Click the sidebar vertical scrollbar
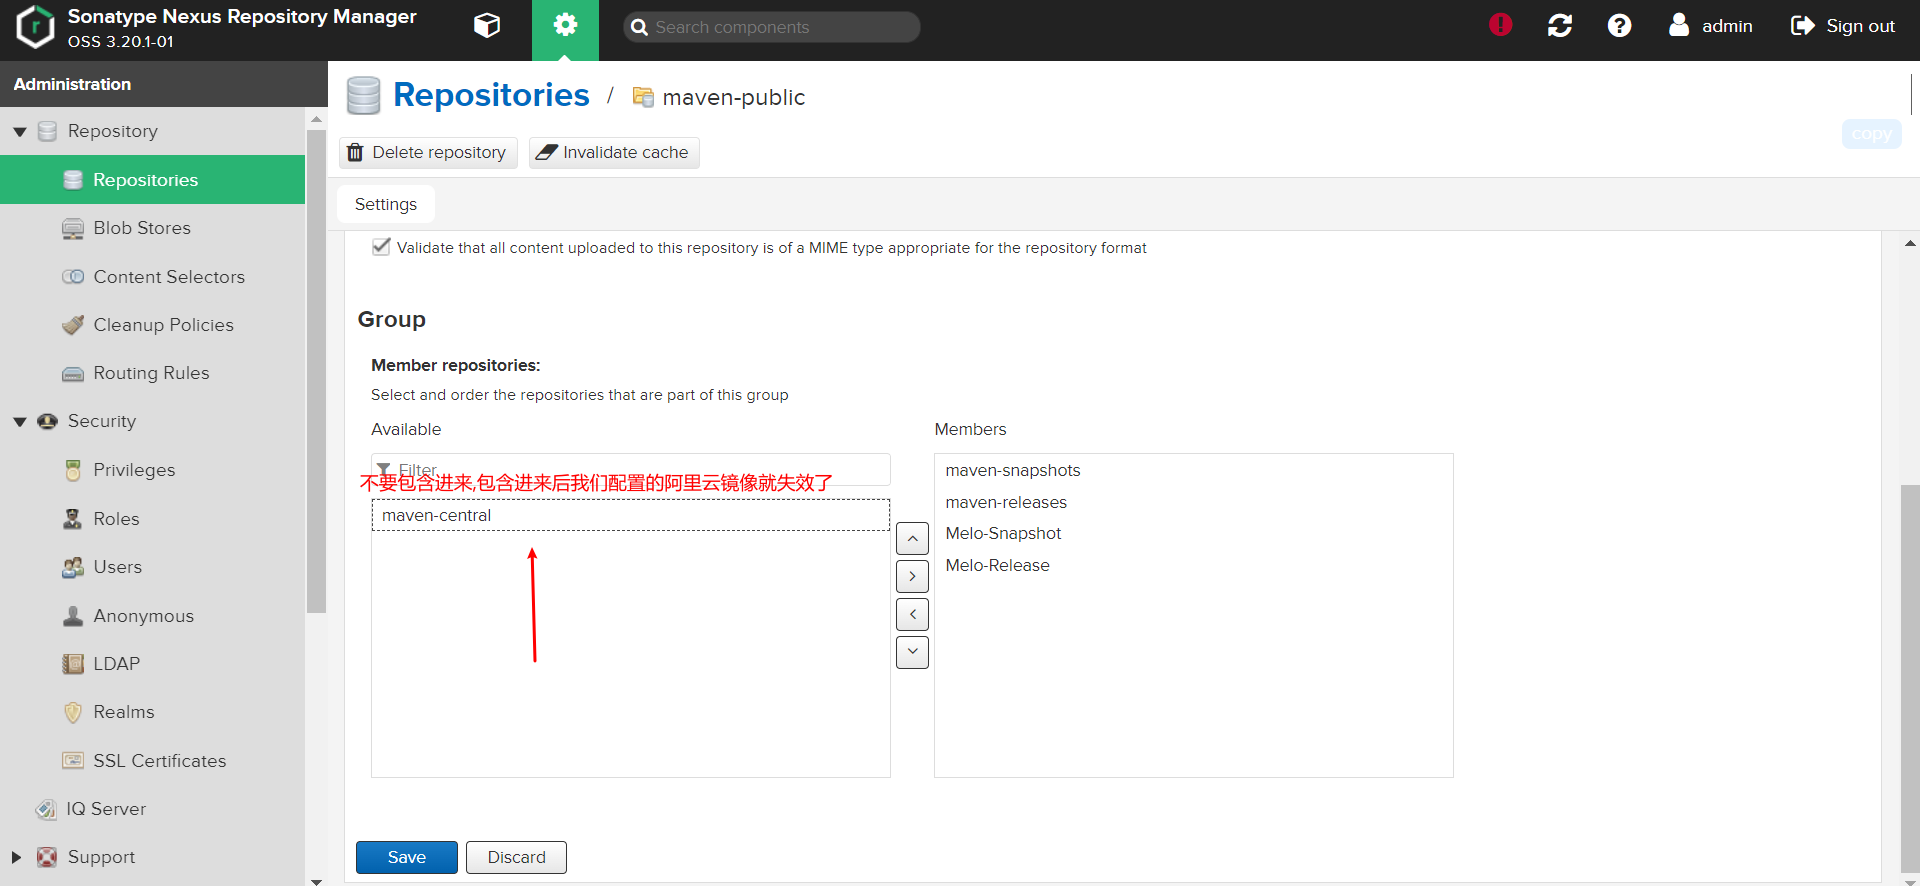This screenshot has height=886, width=1920. tap(316, 370)
